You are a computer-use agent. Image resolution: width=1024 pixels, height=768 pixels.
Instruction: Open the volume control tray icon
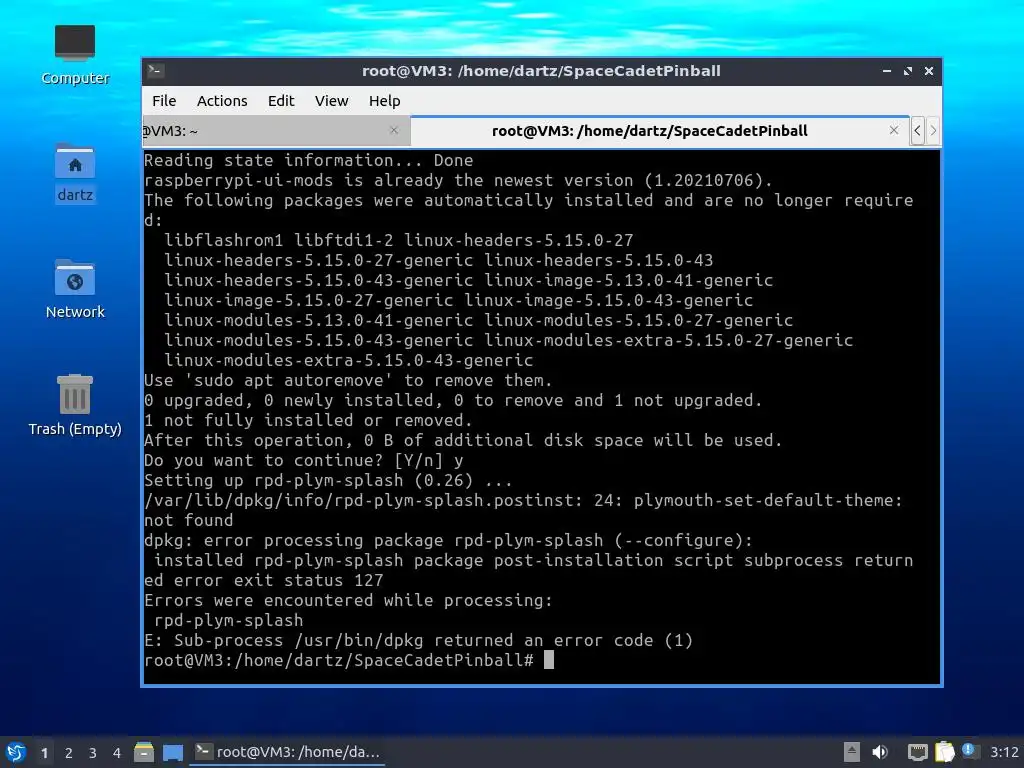tap(880, 752)
